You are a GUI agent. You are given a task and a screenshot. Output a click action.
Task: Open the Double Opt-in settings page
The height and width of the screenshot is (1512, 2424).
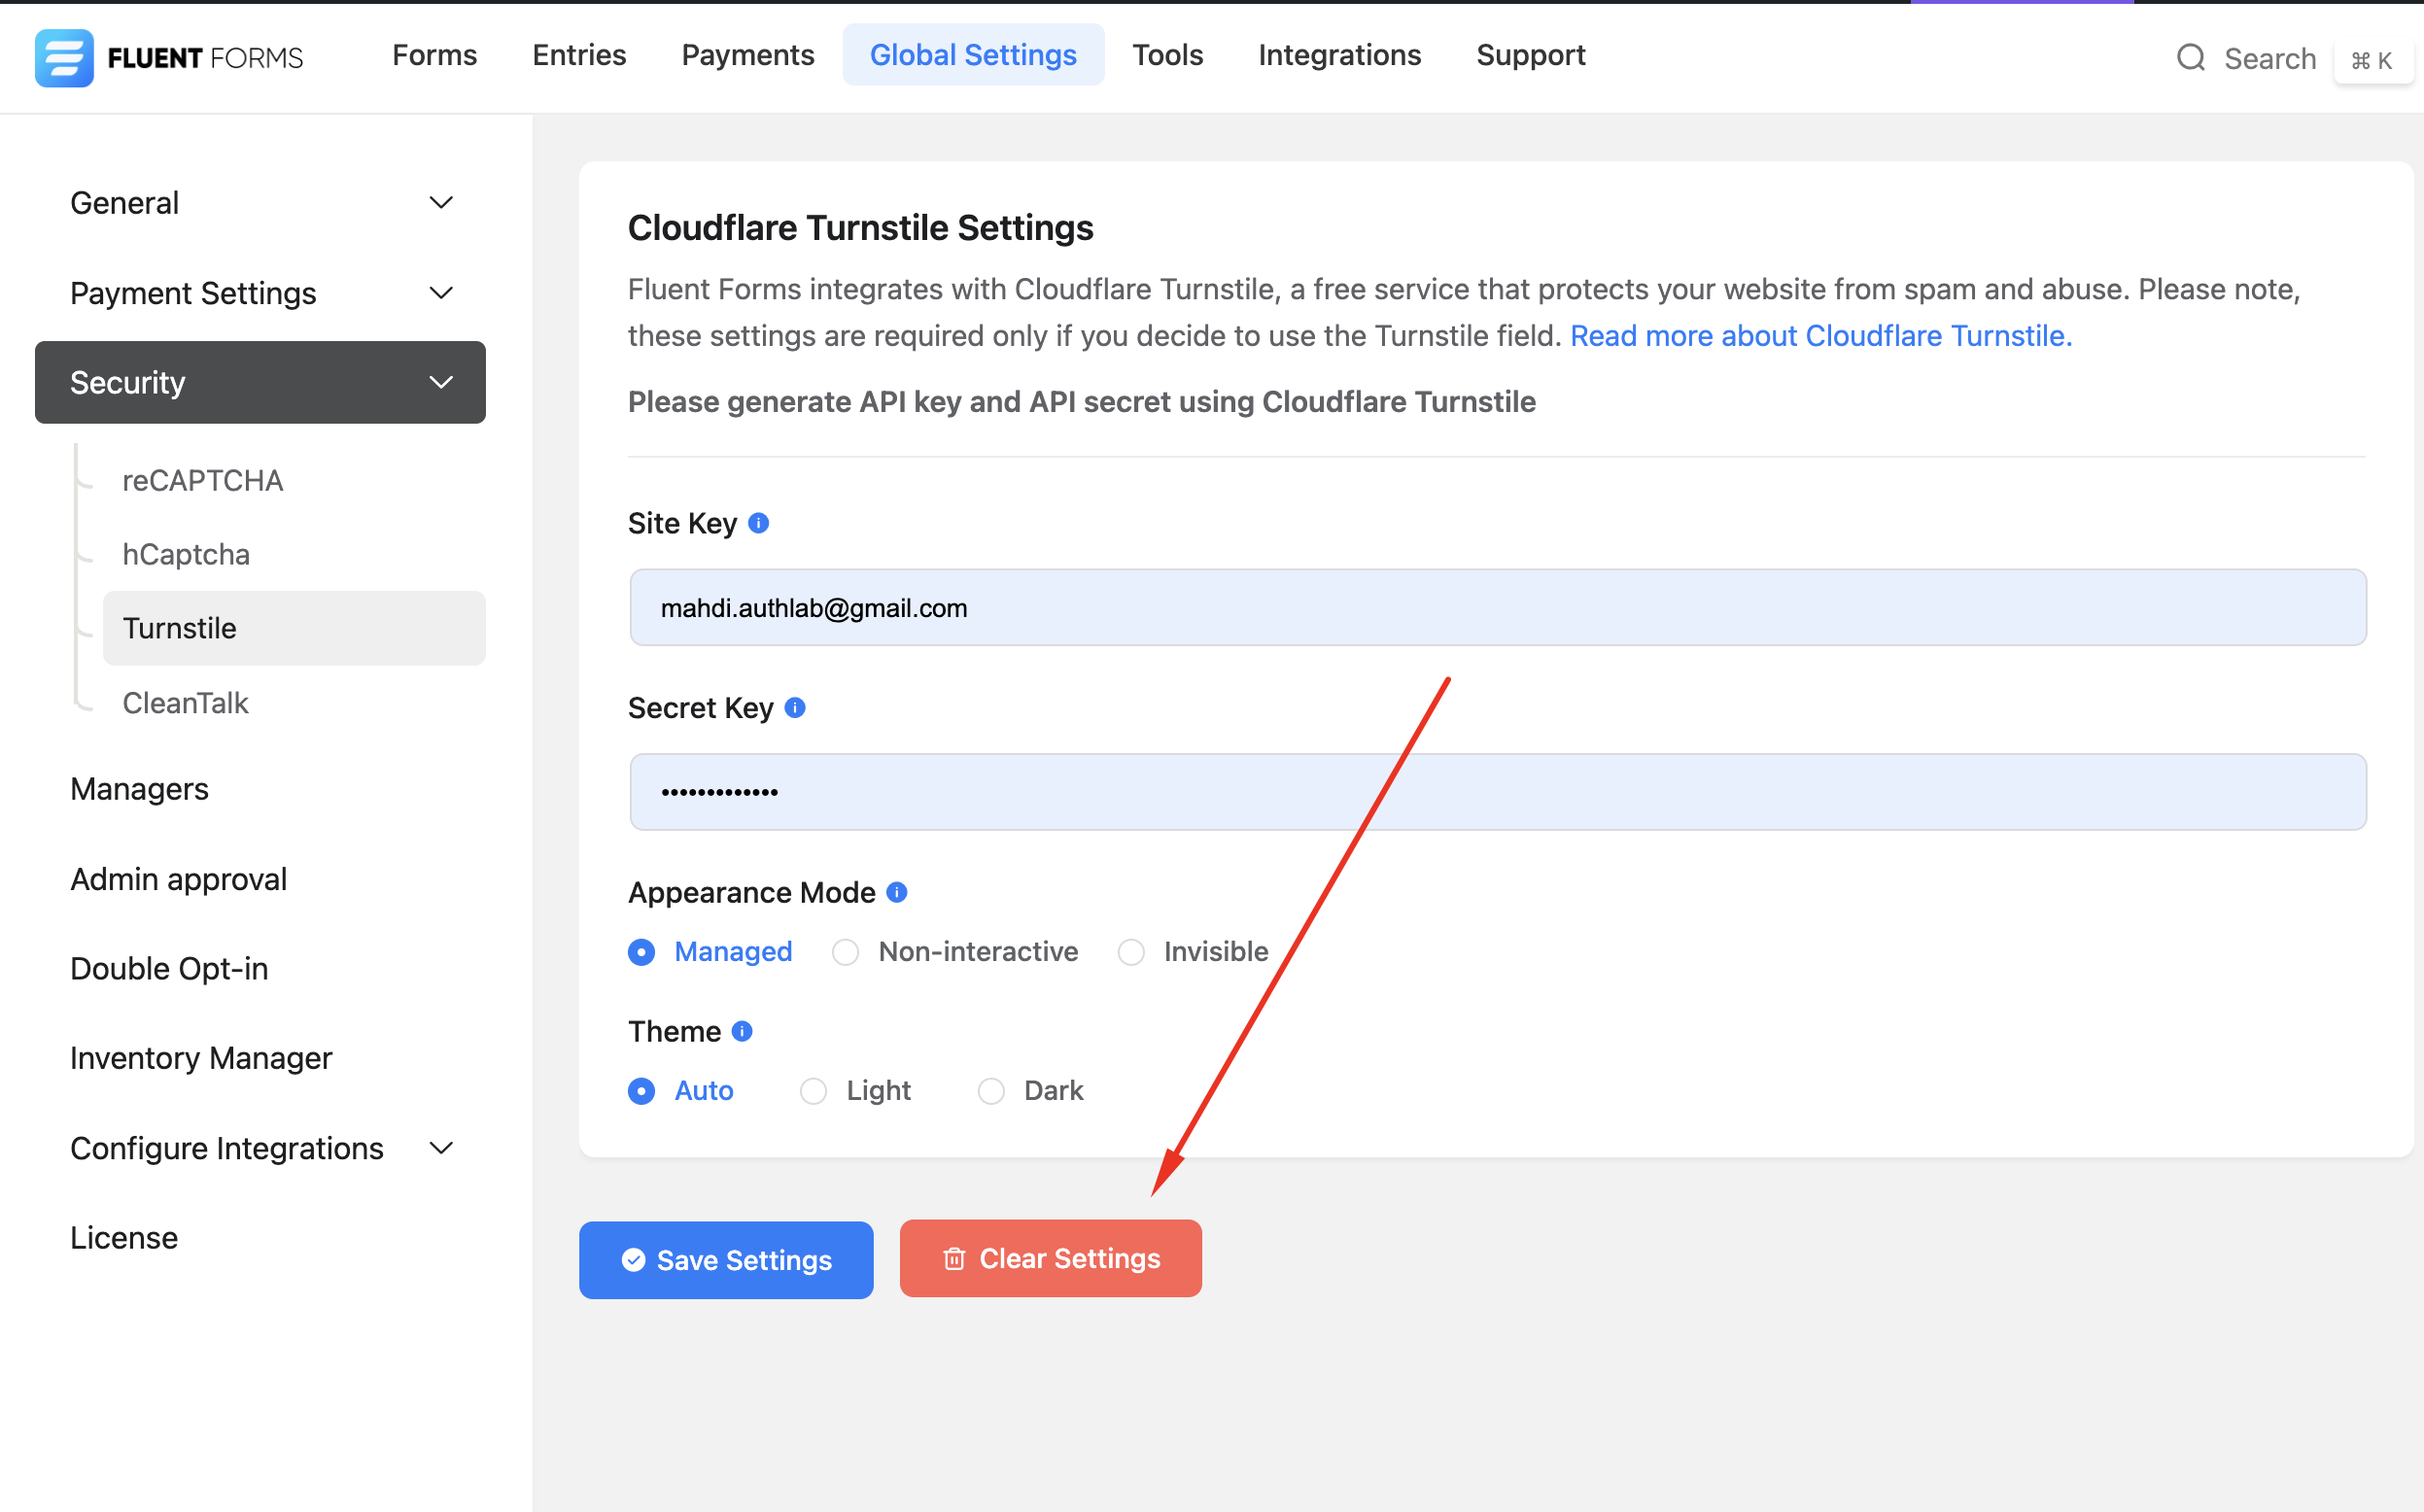(169, 969)
